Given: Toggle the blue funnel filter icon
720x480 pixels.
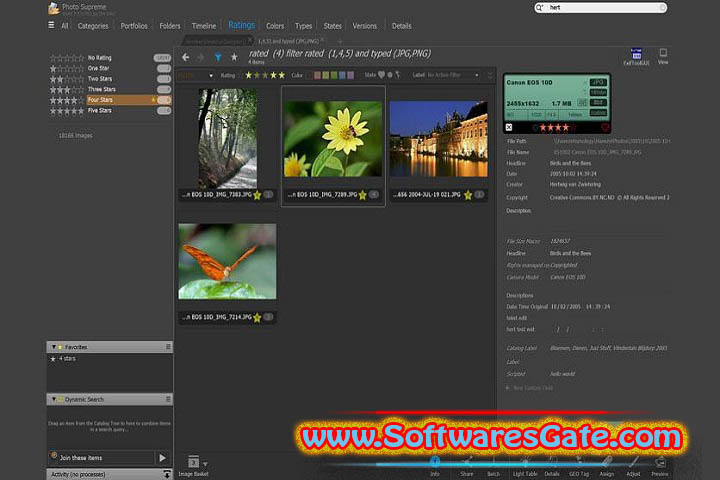Looking at the screenshot, I should pos(218,57).
